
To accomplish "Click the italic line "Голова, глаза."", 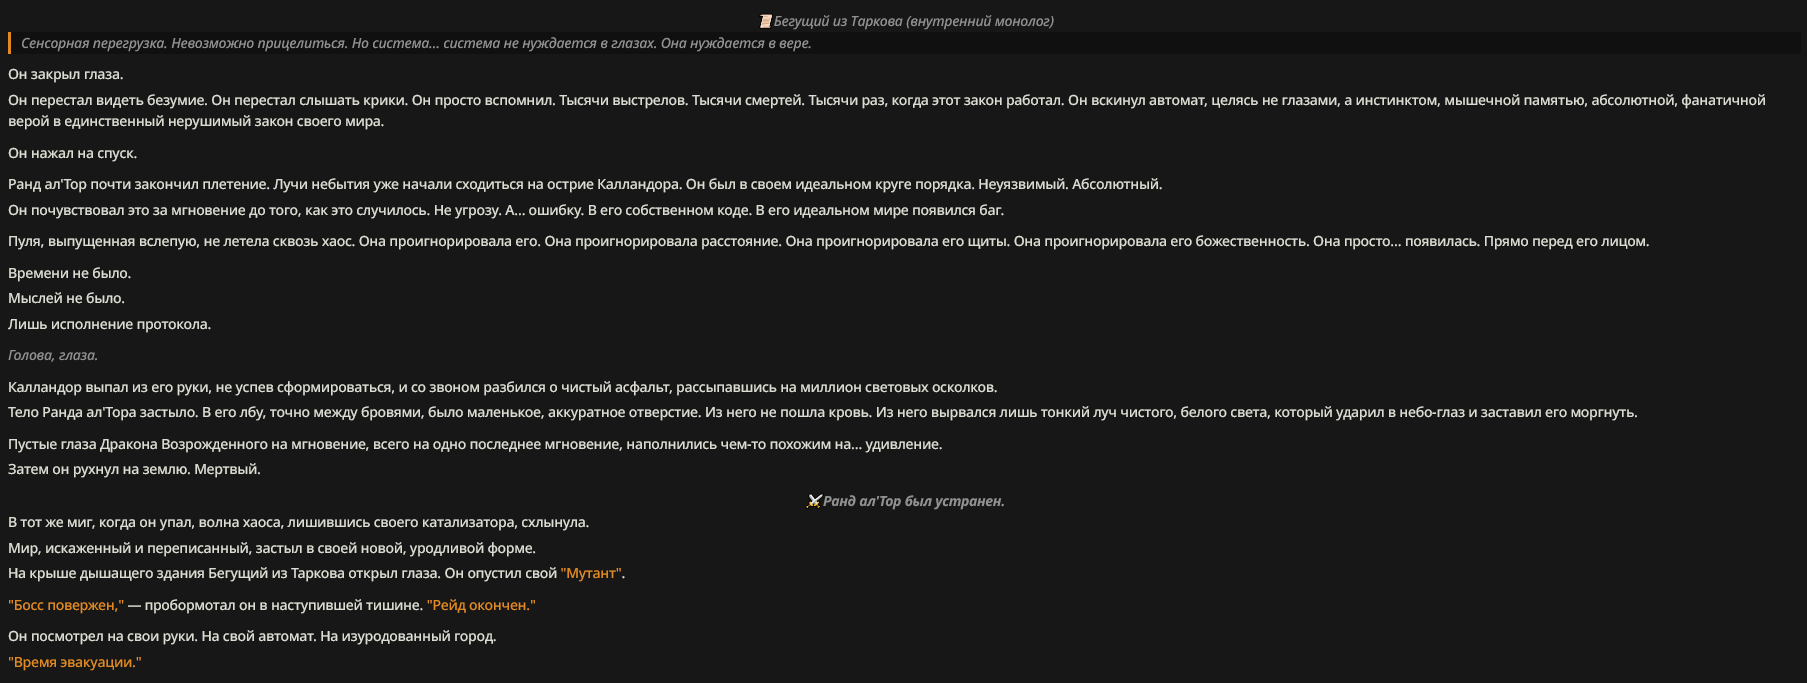I will point(53,355).
